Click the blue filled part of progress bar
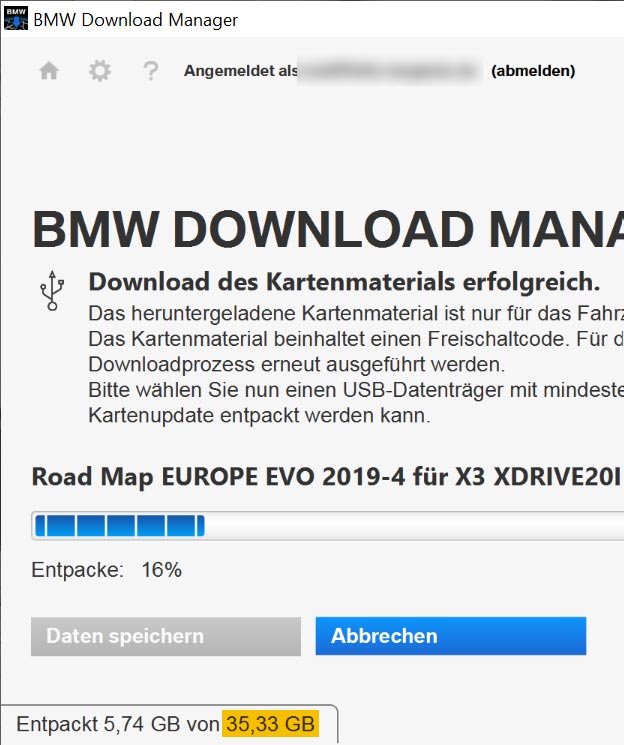This screenshot has height=745, width=624. click(118, 526)
